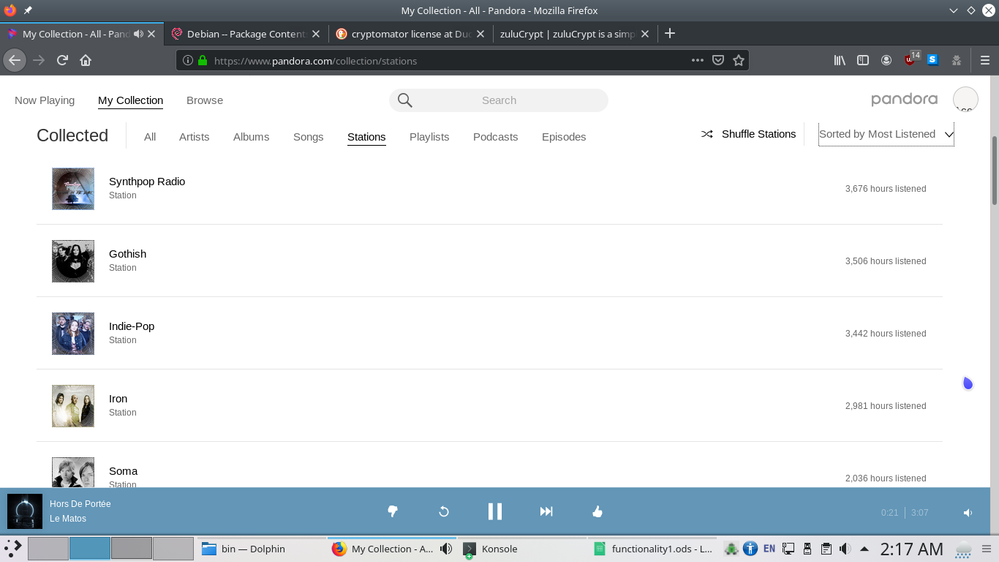Open the uBlock Origin extension icon
The image size is (999, 562).
910,60
